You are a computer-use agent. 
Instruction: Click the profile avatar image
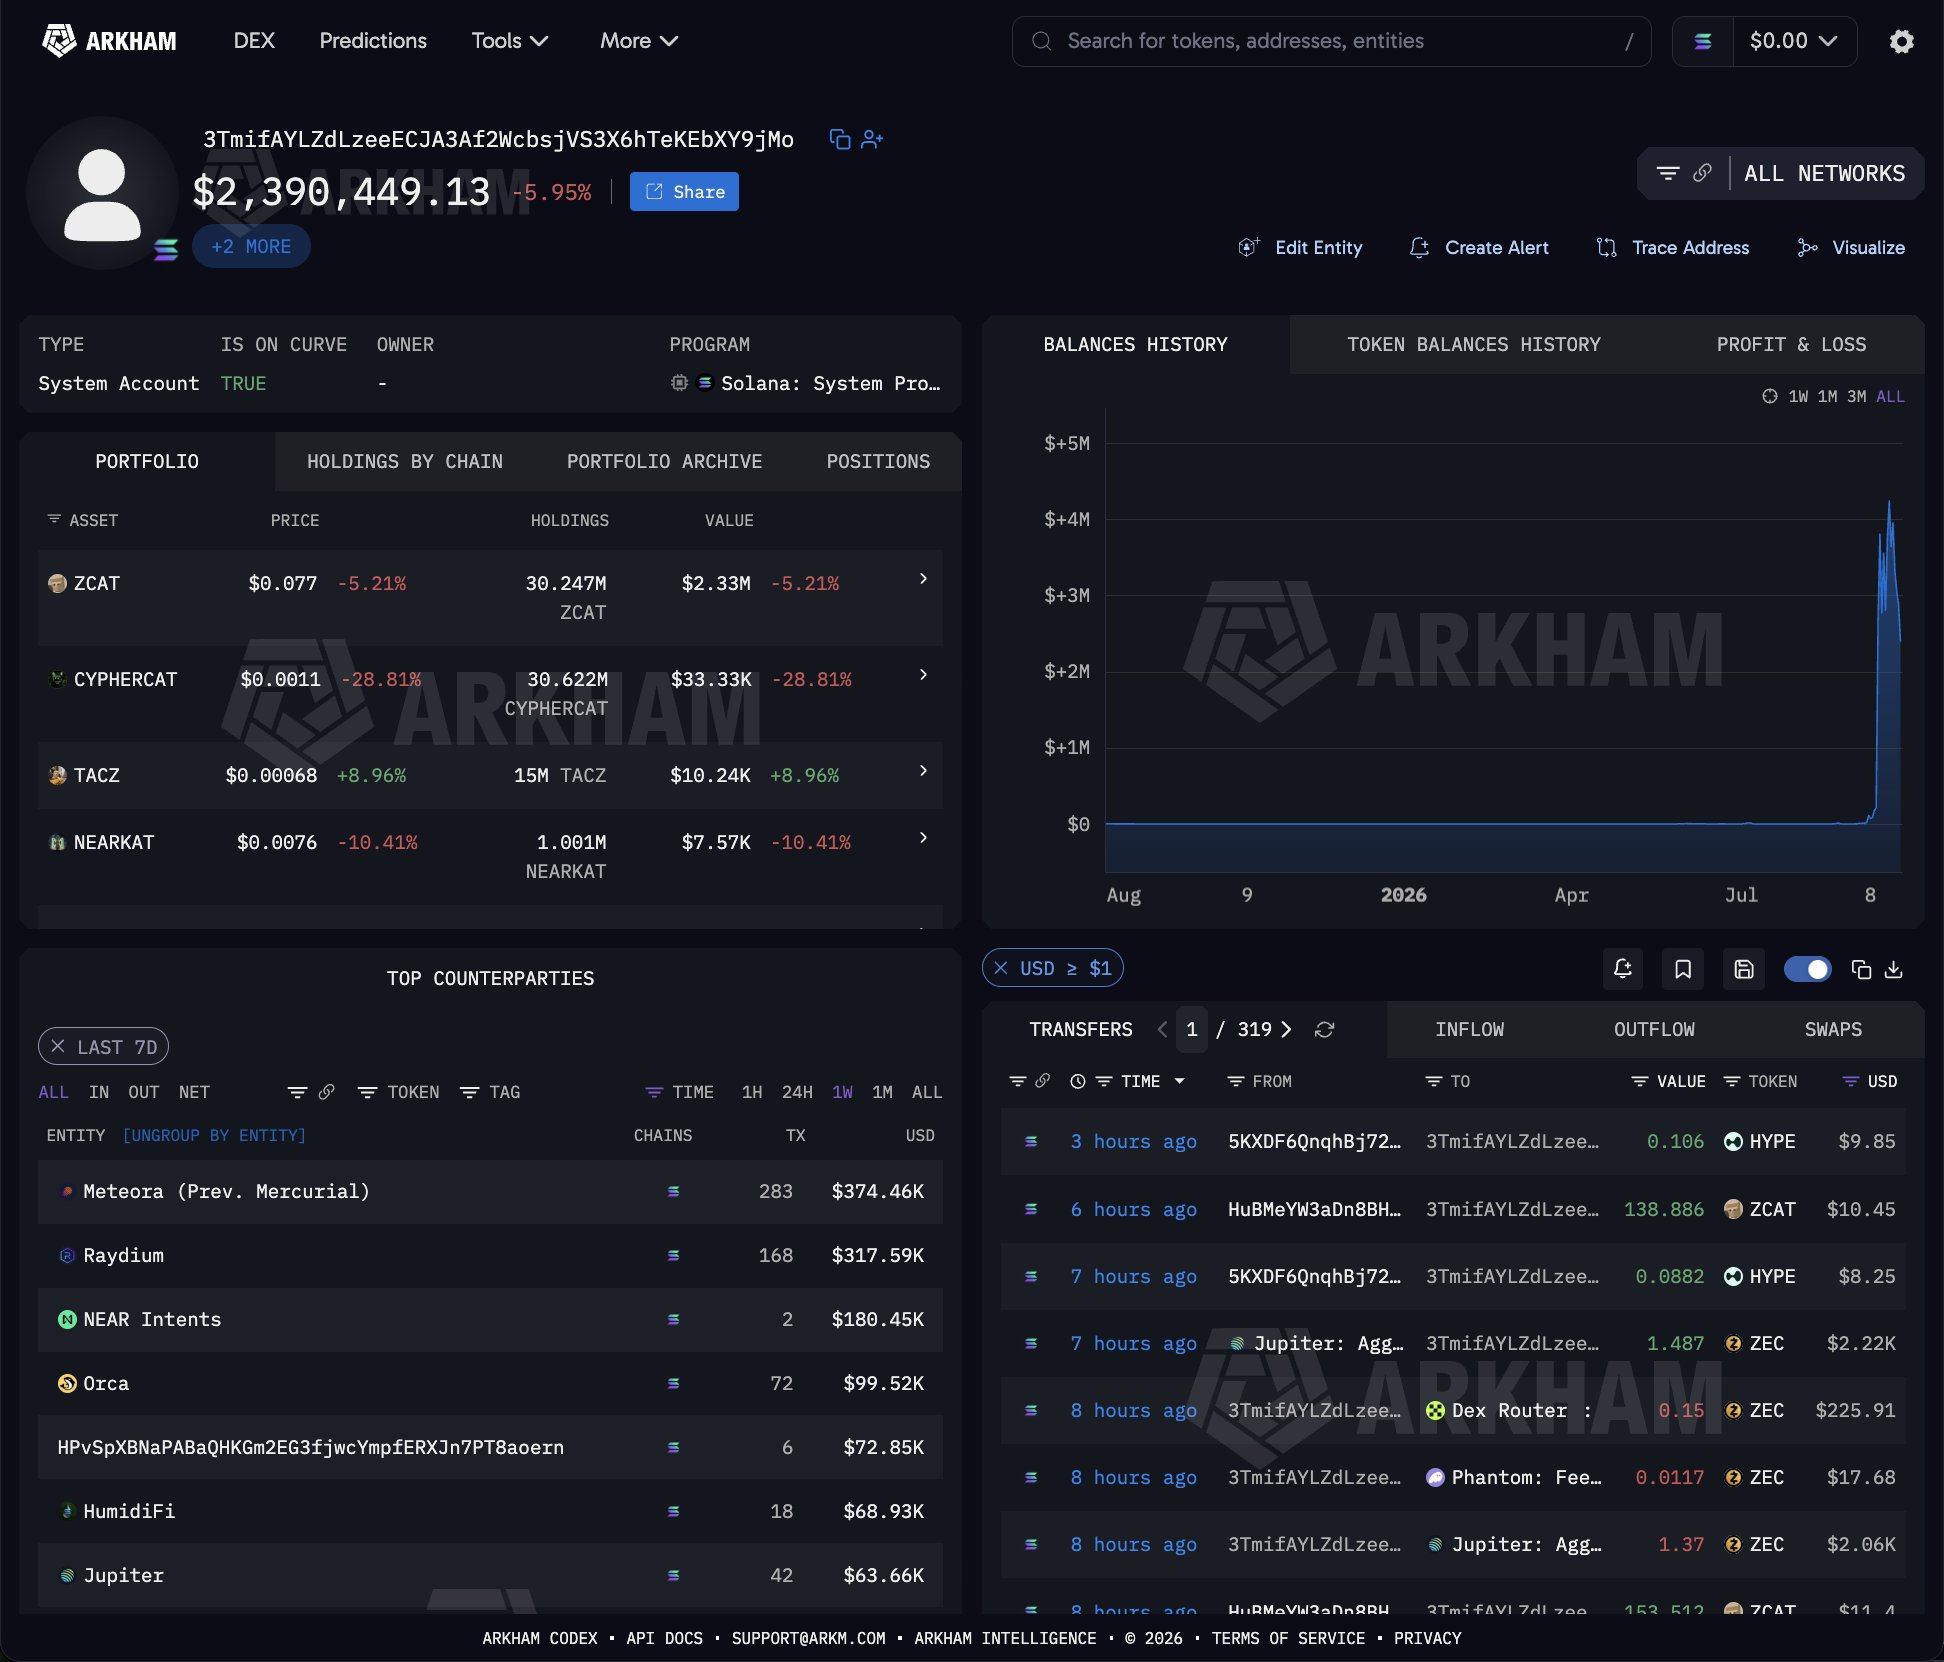click(x=102, y=193)
